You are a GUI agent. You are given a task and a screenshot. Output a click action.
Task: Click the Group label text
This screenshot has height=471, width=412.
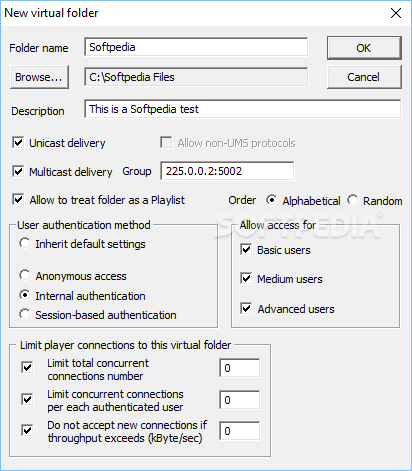point(137,171)
